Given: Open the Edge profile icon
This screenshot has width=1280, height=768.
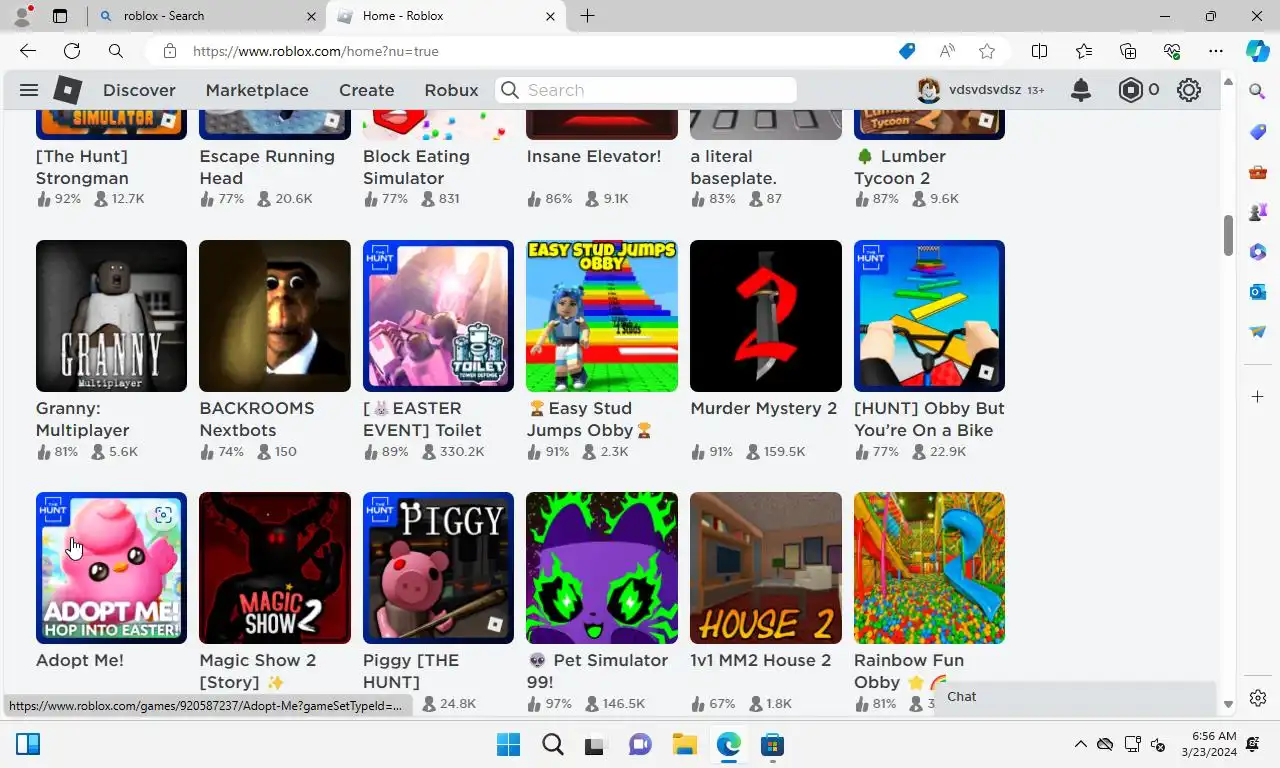Looking at the screenshot, I should [x=22, y=16].
